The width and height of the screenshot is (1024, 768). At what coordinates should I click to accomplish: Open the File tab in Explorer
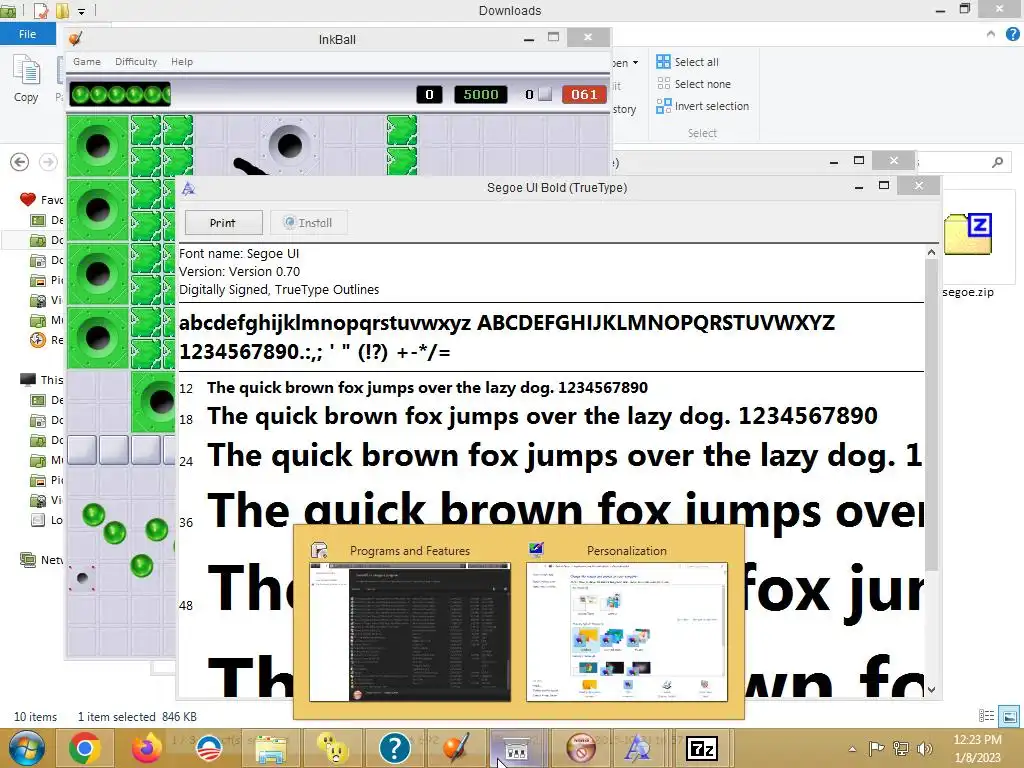[x=27, y=34]
